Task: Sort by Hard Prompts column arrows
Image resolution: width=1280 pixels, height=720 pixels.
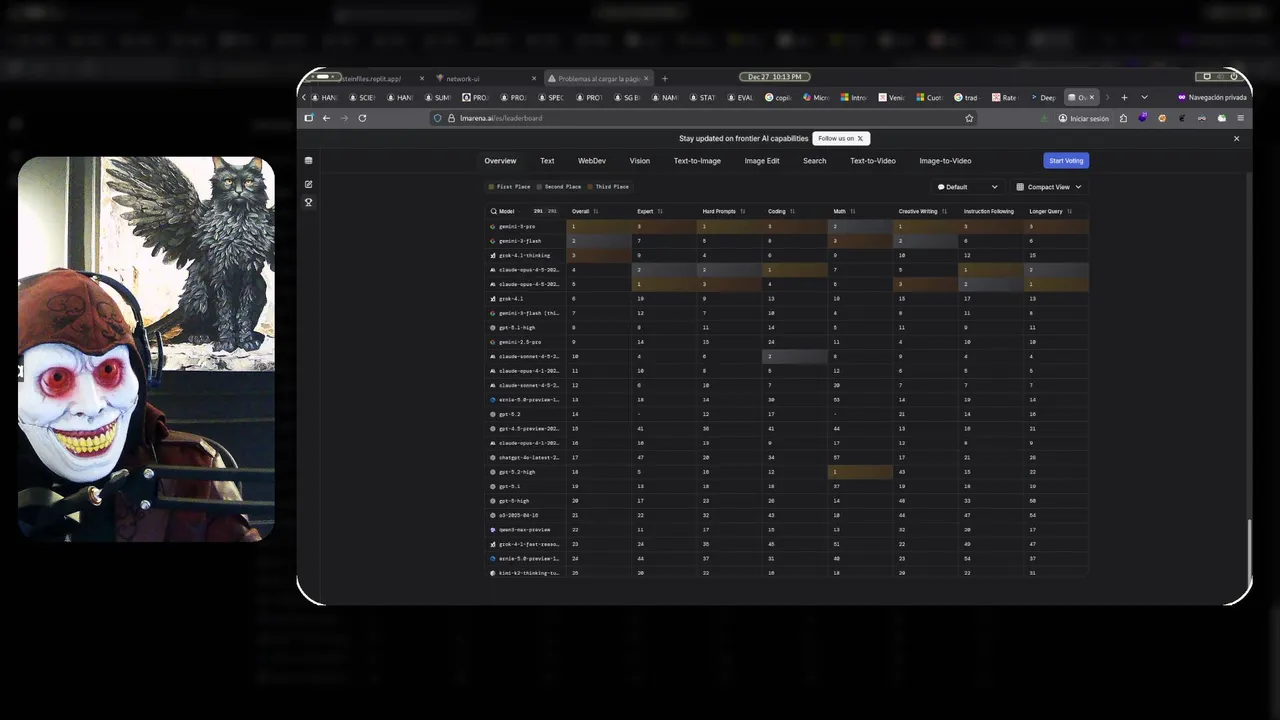Action: pyautogui.click(x=742, y=212)
